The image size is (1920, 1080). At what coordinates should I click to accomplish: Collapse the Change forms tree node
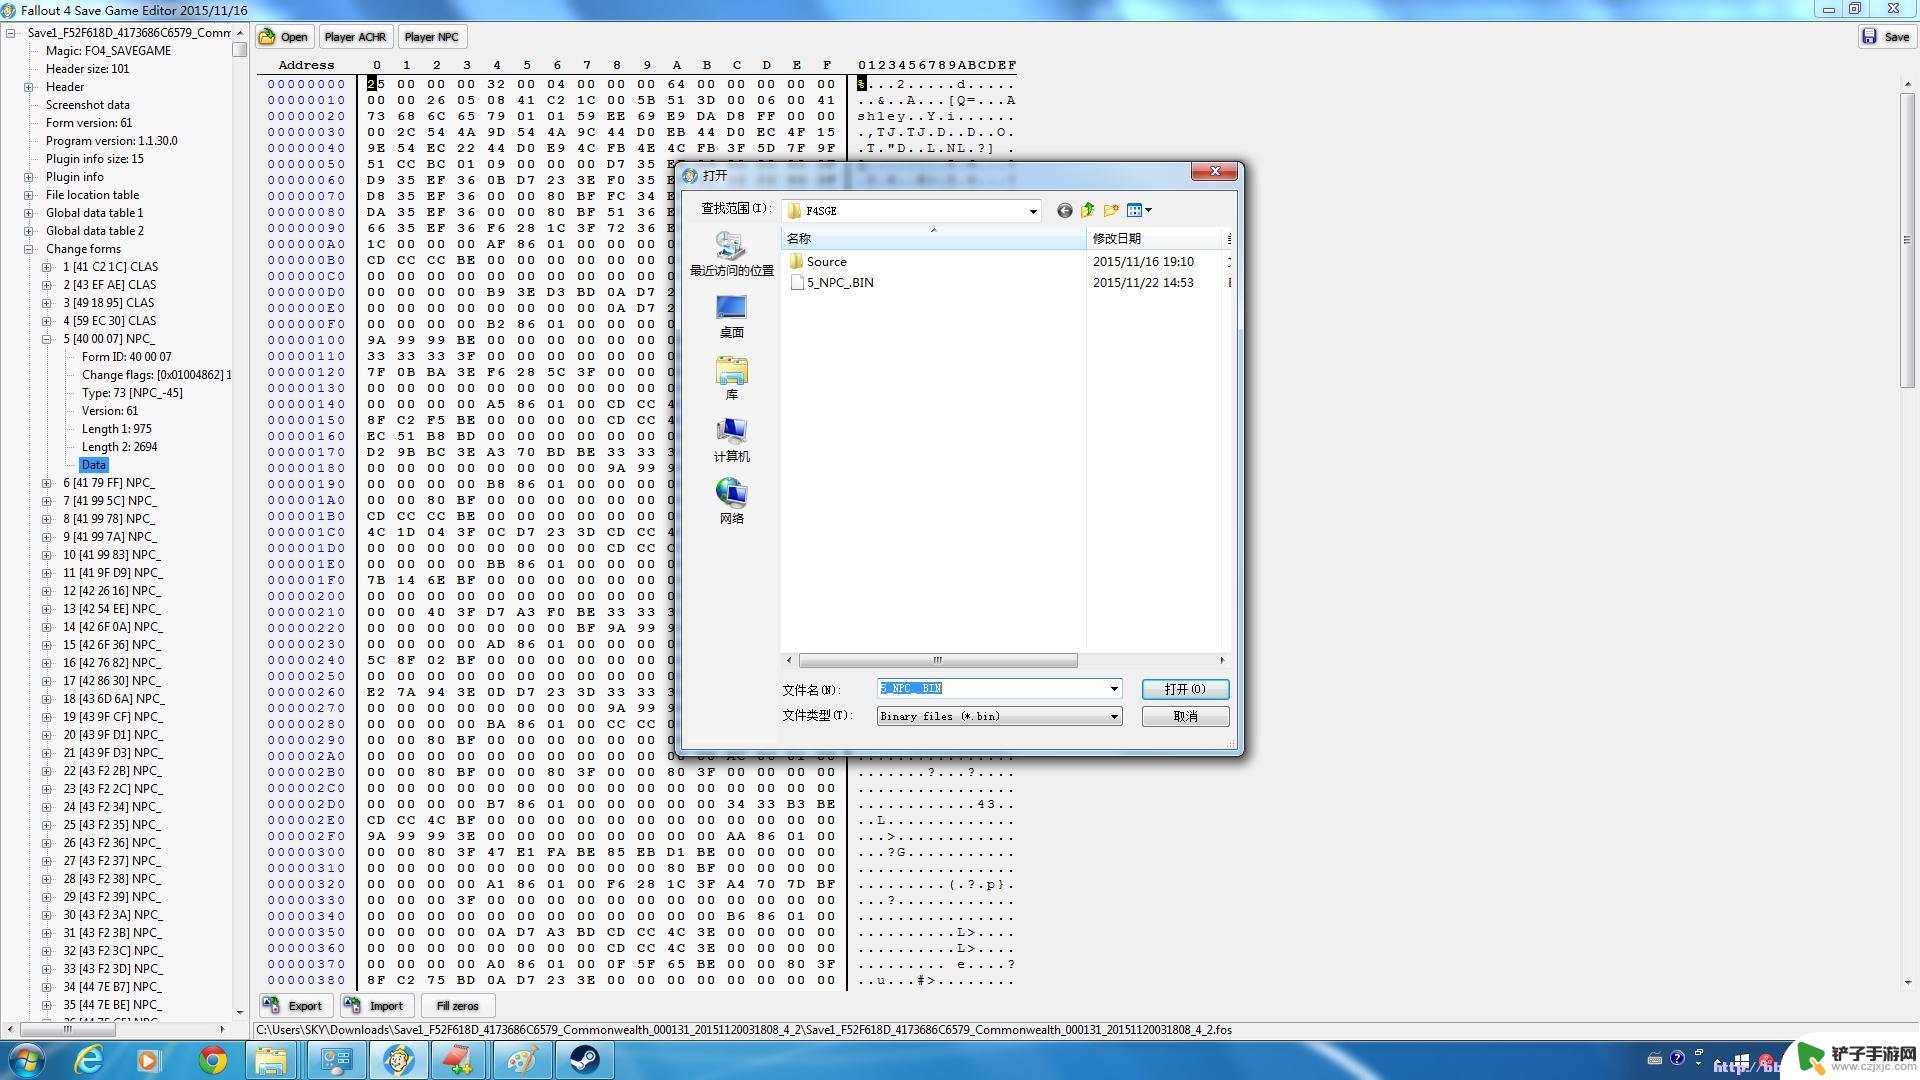pos(29,249)
